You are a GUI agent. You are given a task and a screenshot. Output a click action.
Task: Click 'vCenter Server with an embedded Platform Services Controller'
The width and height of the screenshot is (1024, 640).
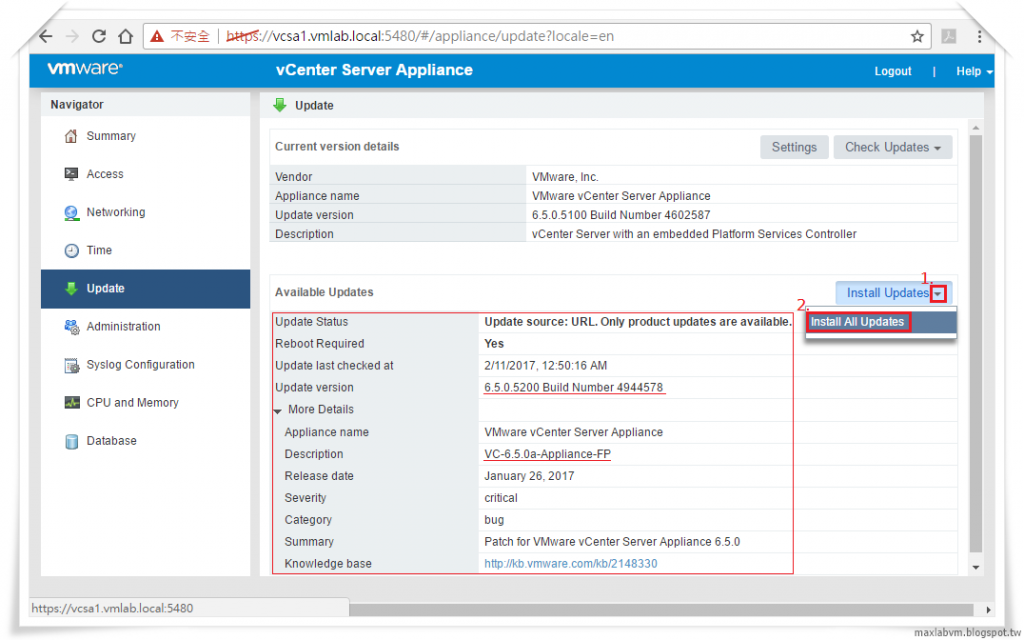(x=694, y=234)
